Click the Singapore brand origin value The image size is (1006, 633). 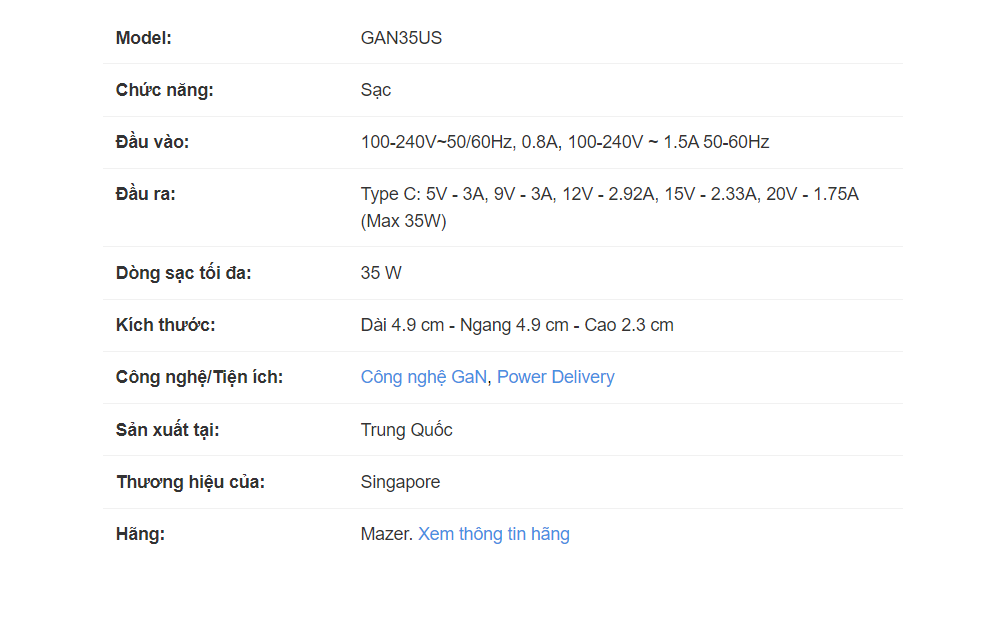[x=400, y=482]
